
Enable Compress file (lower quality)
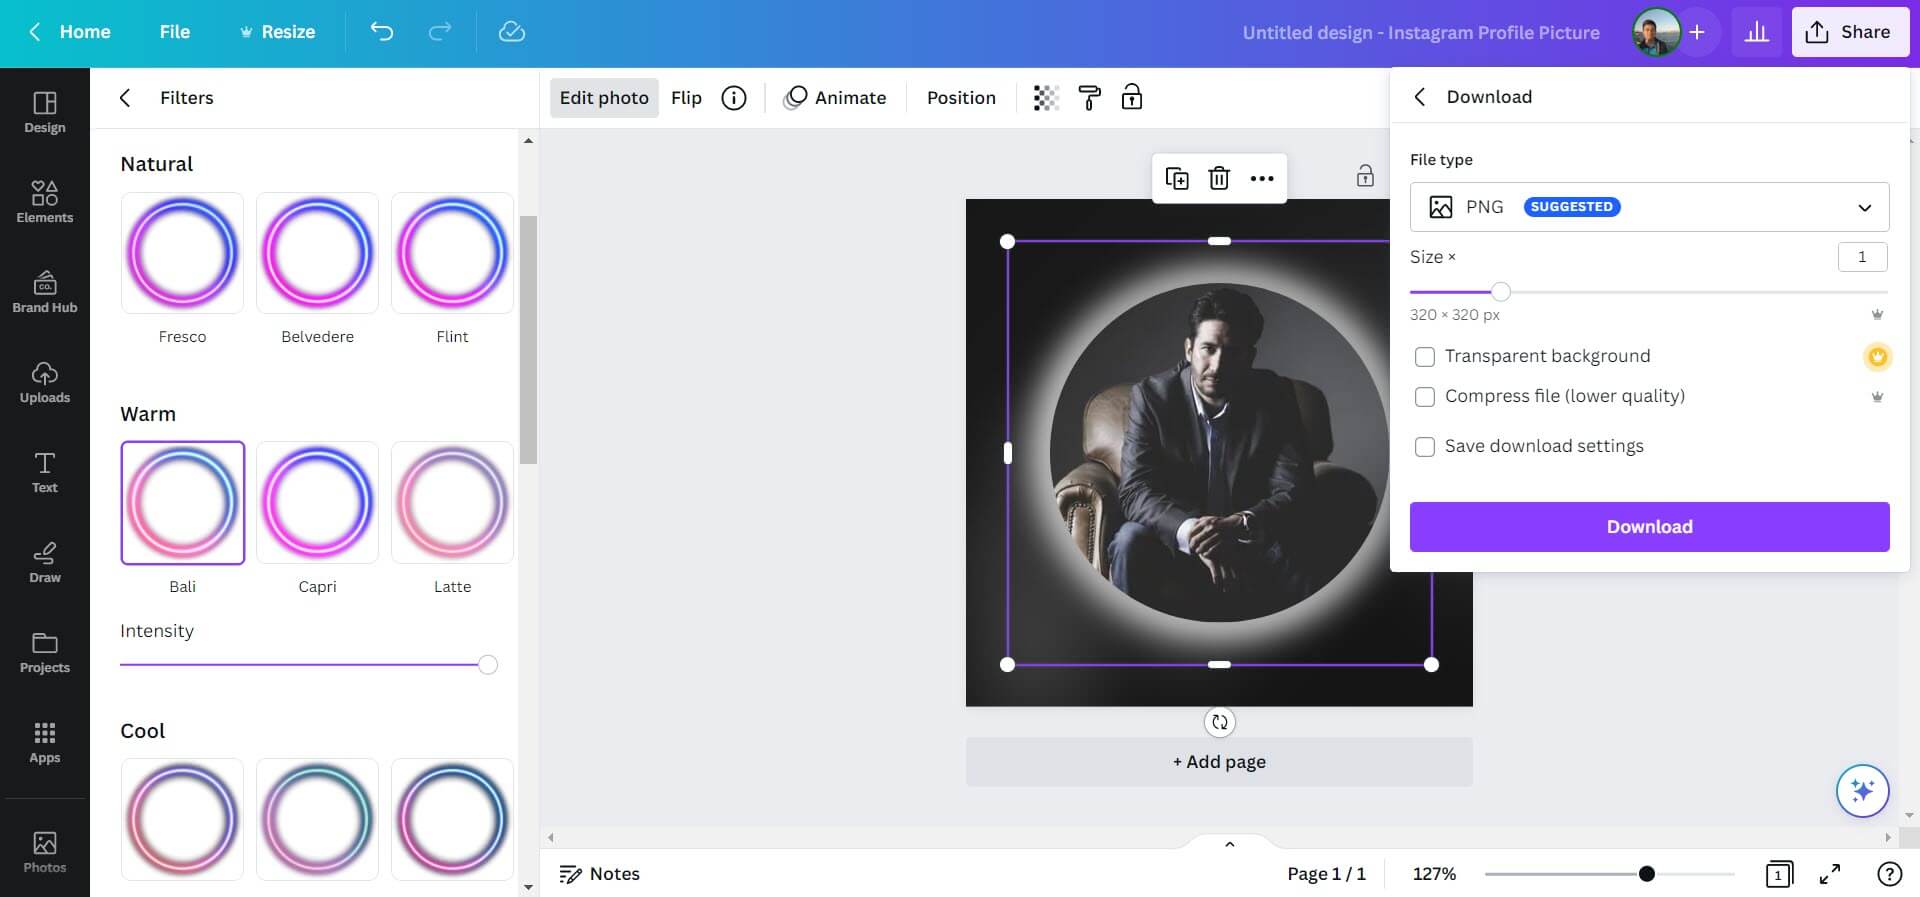[1425, 397]
